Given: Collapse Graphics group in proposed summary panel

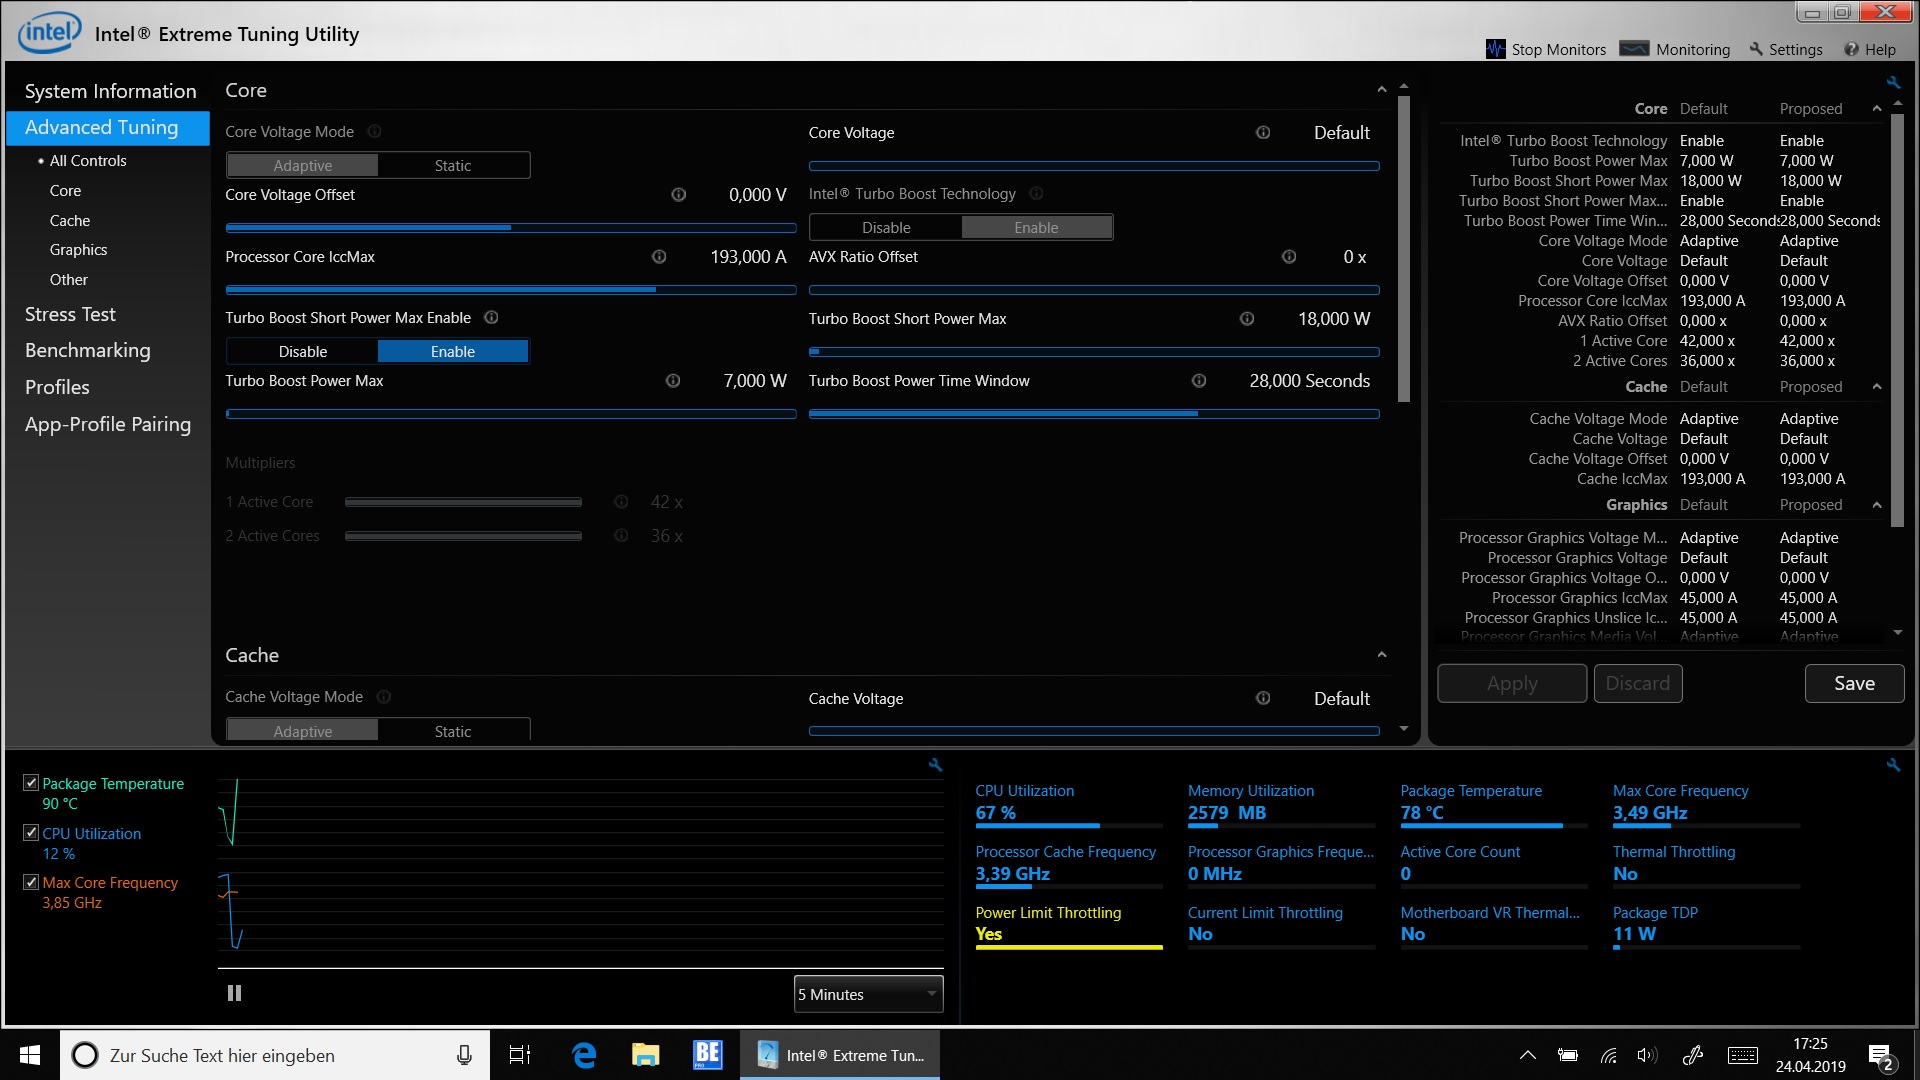Looking at the screenshot, I should (x=1877, y=505).
